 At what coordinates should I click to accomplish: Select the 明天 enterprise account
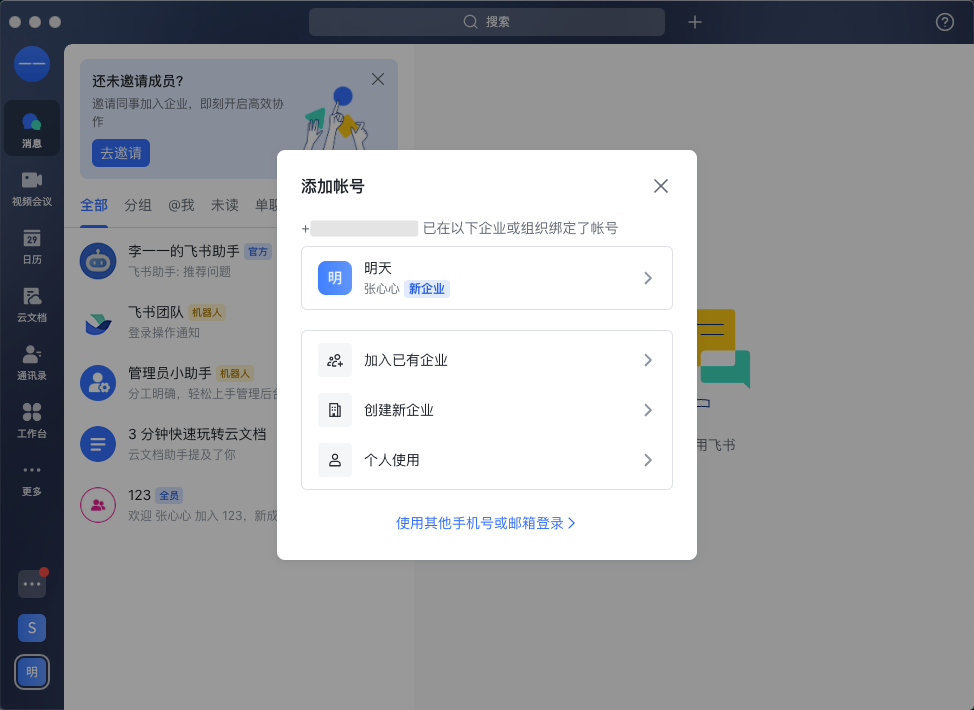coord(487,278)
